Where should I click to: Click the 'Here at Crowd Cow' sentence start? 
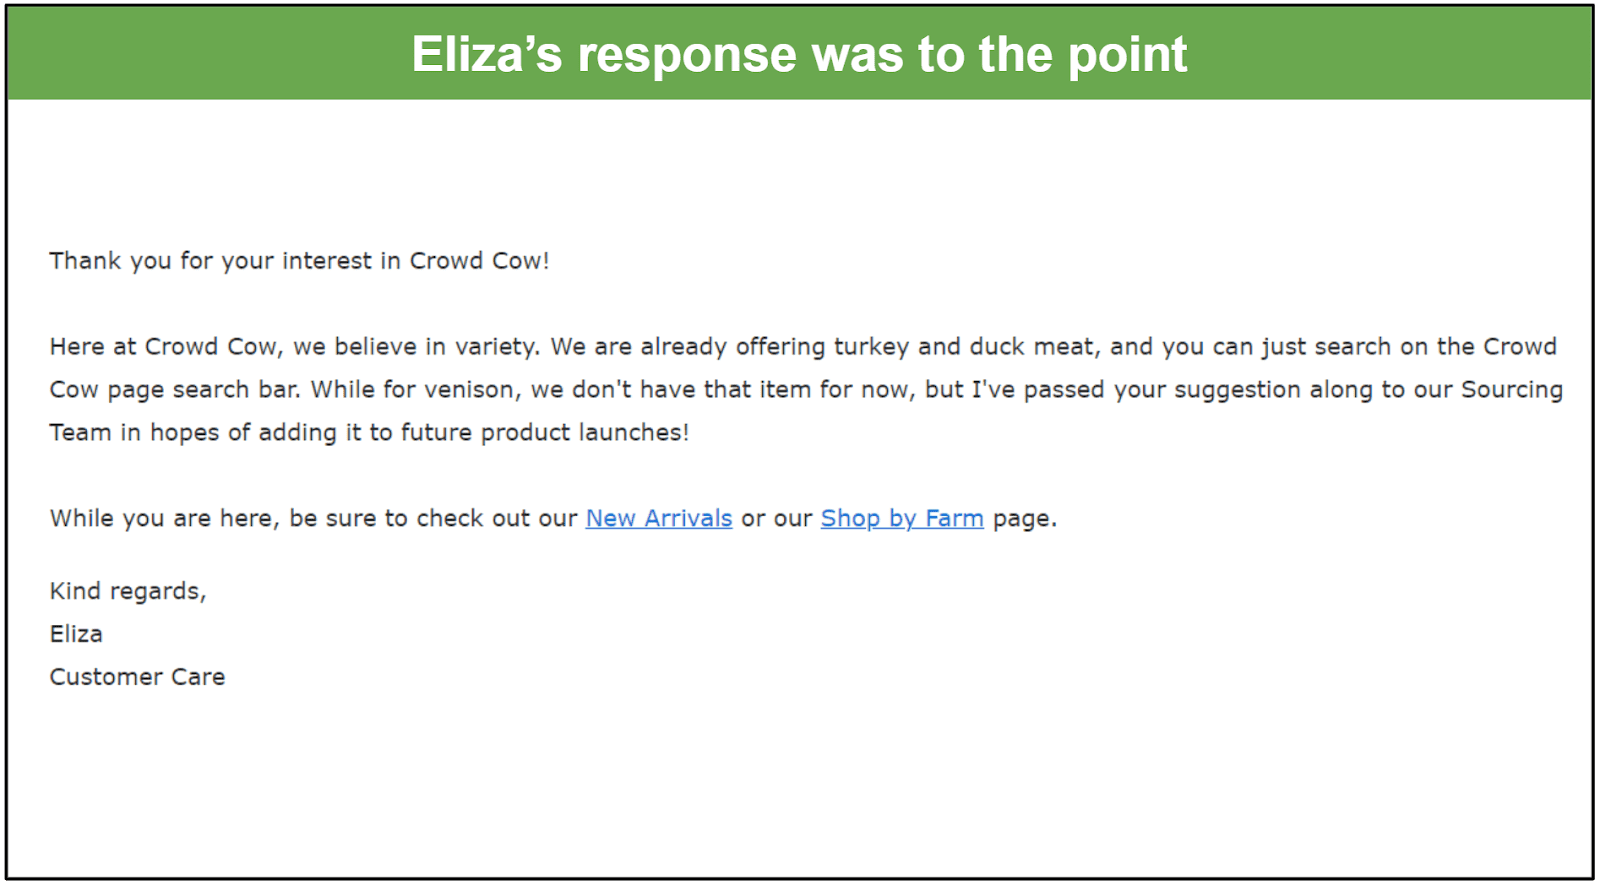163,347
